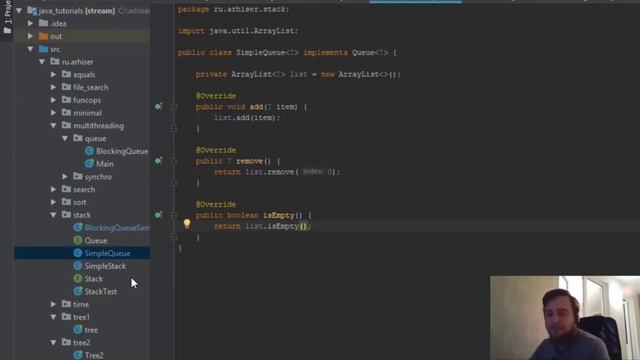Click the first @Override annotation above add

(216, 96)
